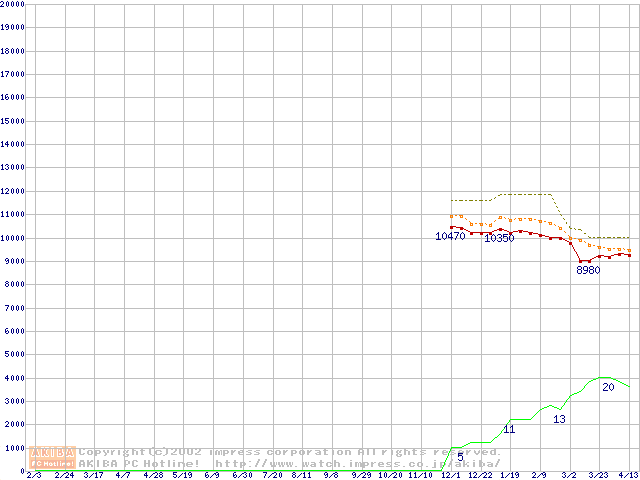Click the blue 11 label on green line
640x480 pixels.
point(509,429)
